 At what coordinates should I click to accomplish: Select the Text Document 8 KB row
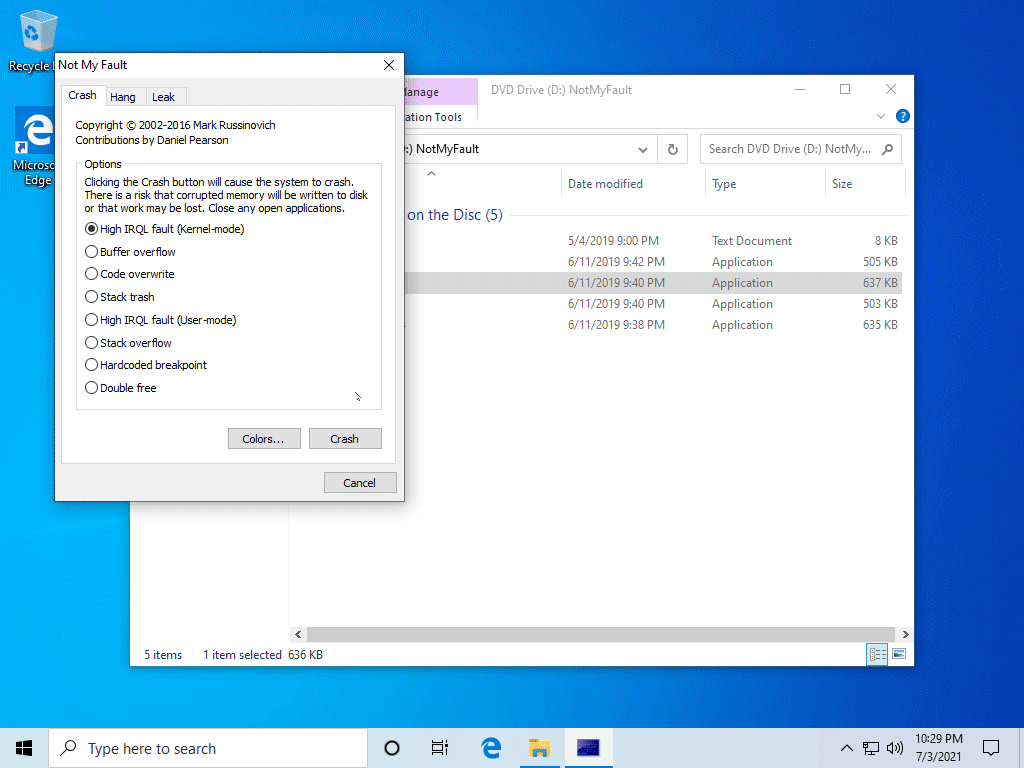pos(655,241)
